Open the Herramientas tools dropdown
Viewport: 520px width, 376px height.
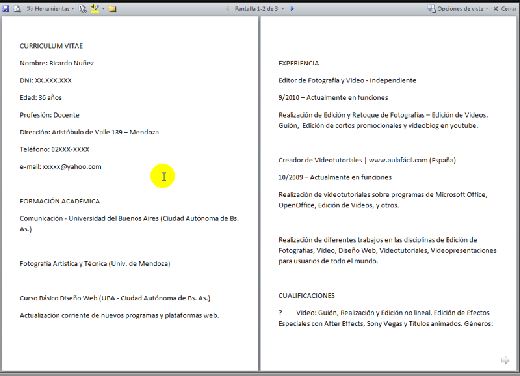click(x=50, y=9)
